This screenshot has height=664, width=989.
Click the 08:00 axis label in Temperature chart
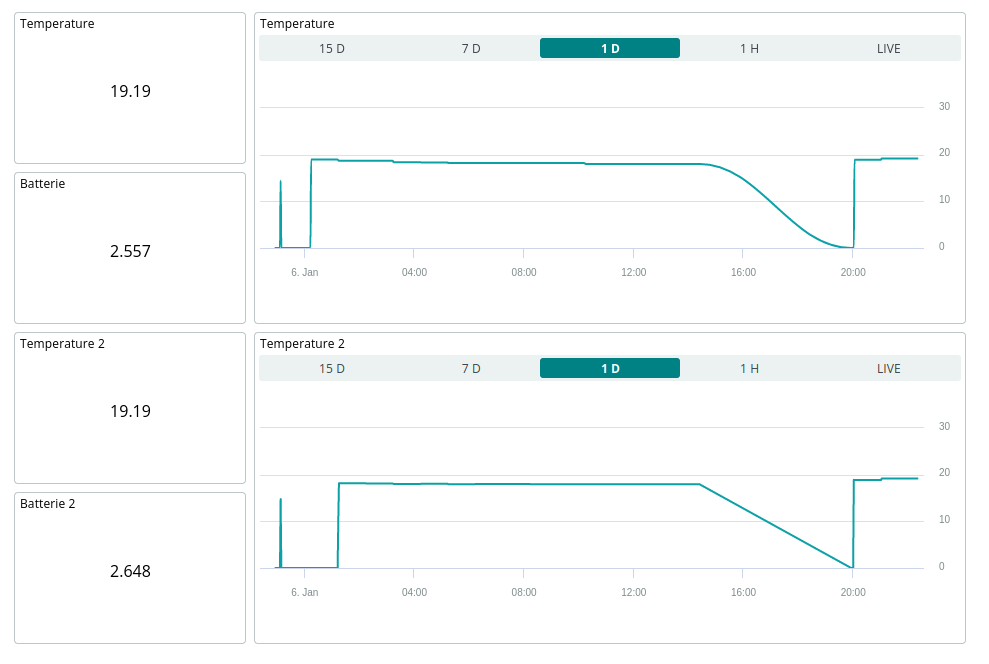pos(524,272)
